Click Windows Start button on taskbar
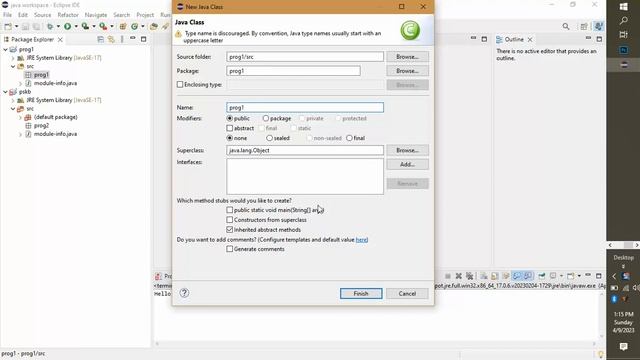 click(x=623, y=7)
